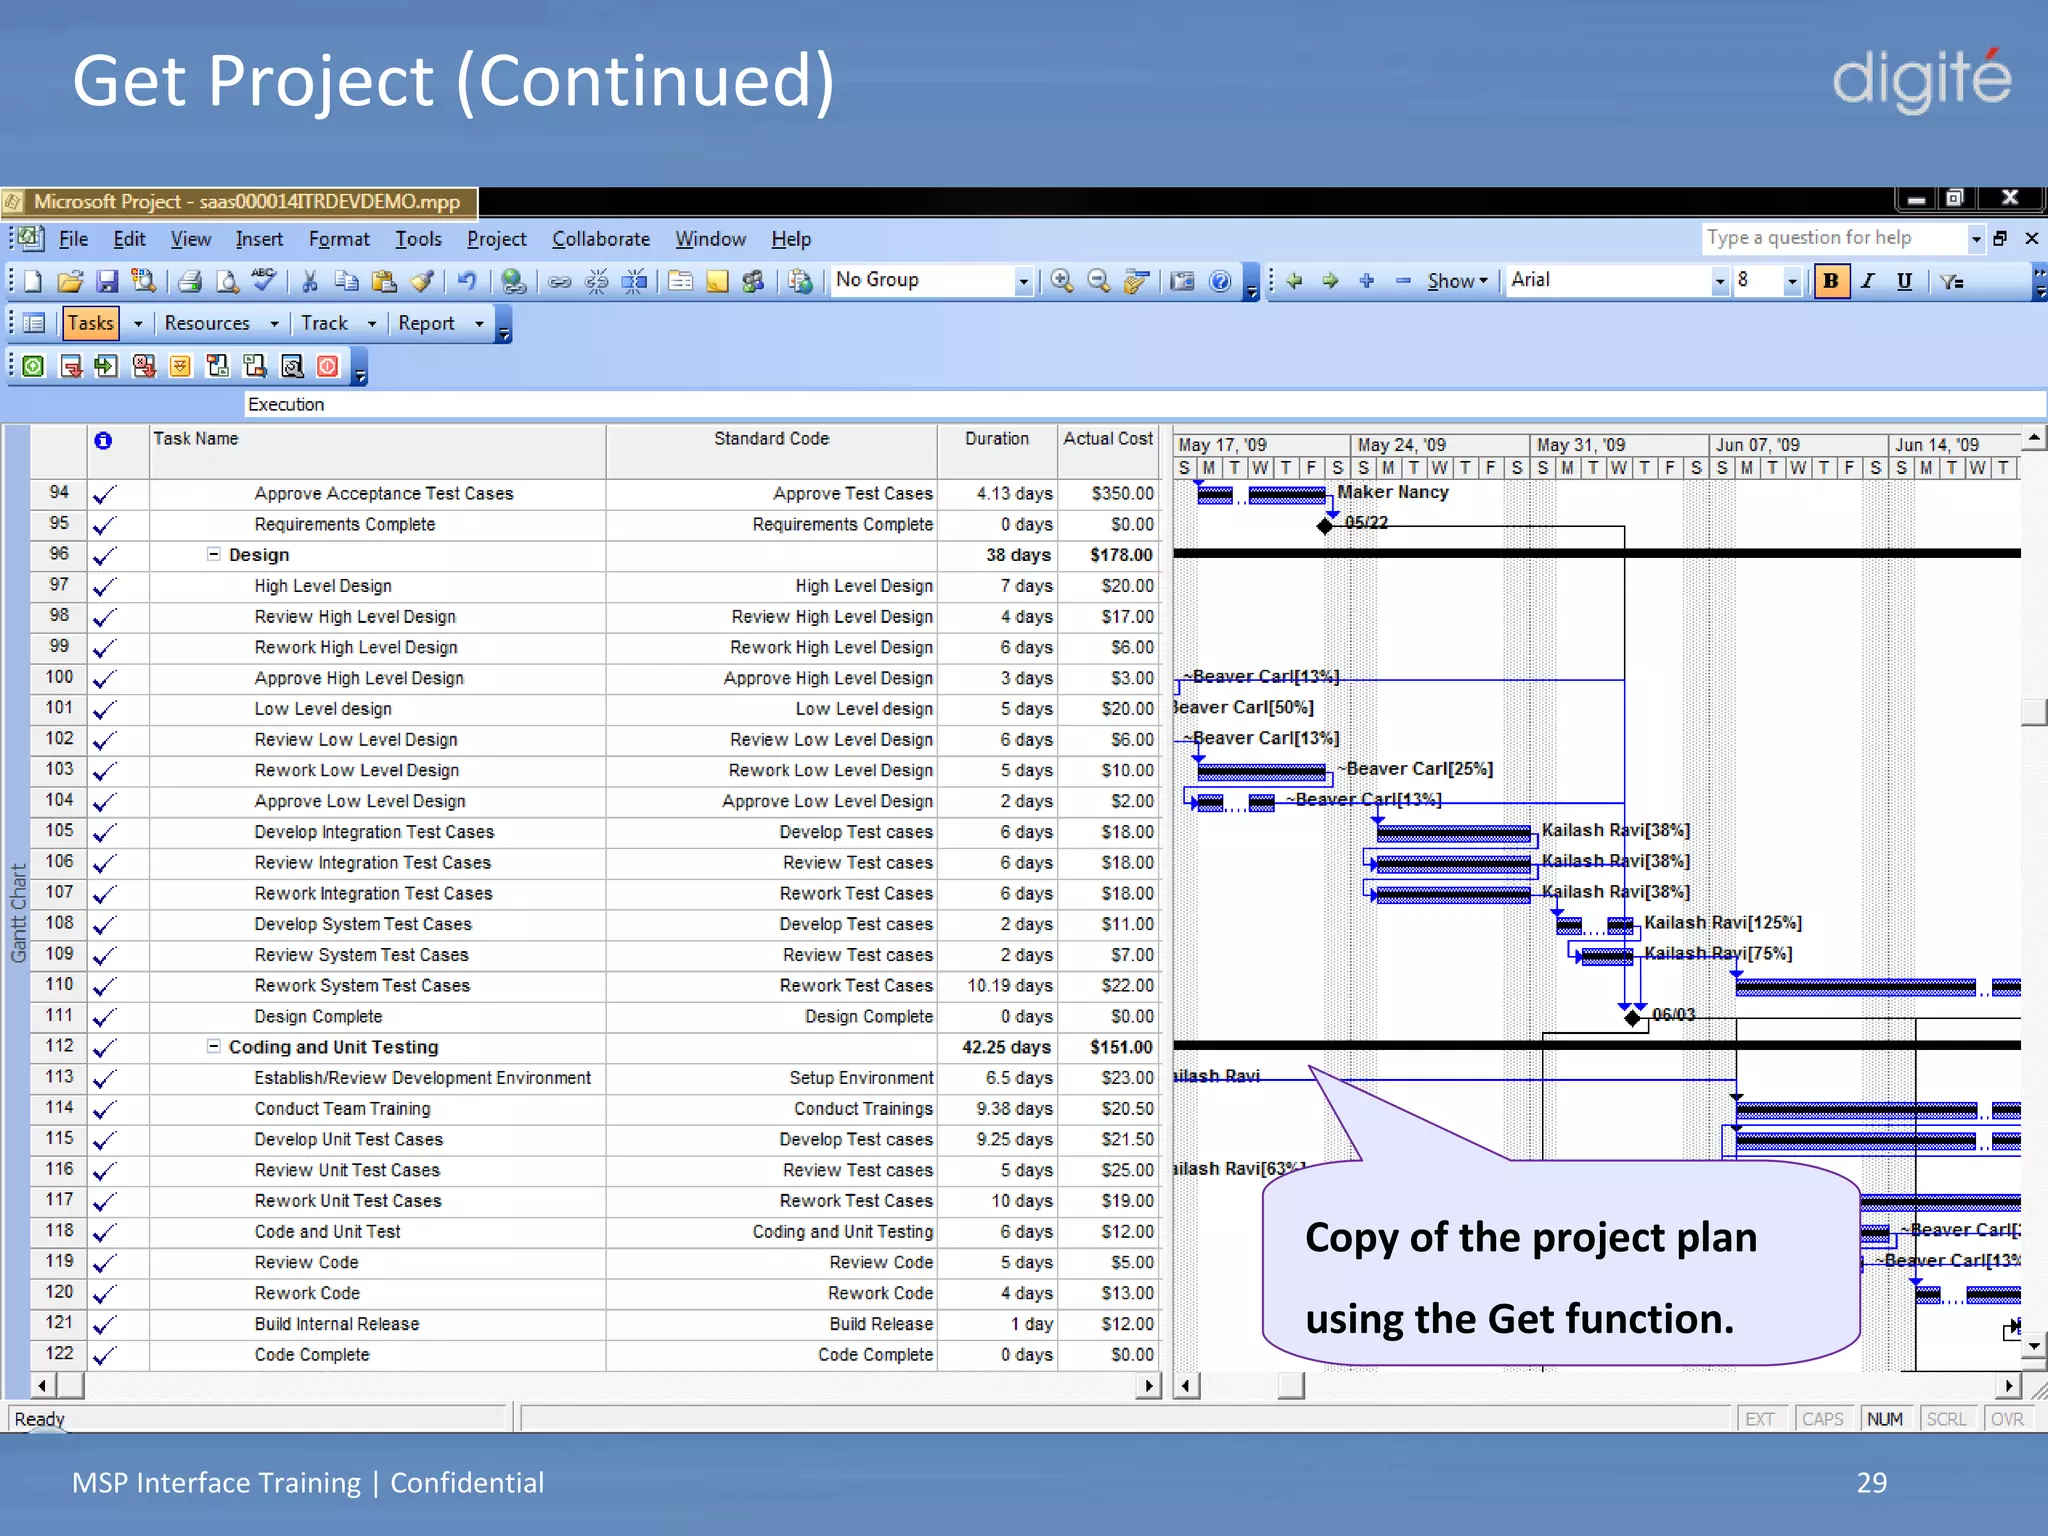The width and height of the screenshot is (2048, 1536).
Task: Click the Undo arrow icon
Action: tap(466, 282)
